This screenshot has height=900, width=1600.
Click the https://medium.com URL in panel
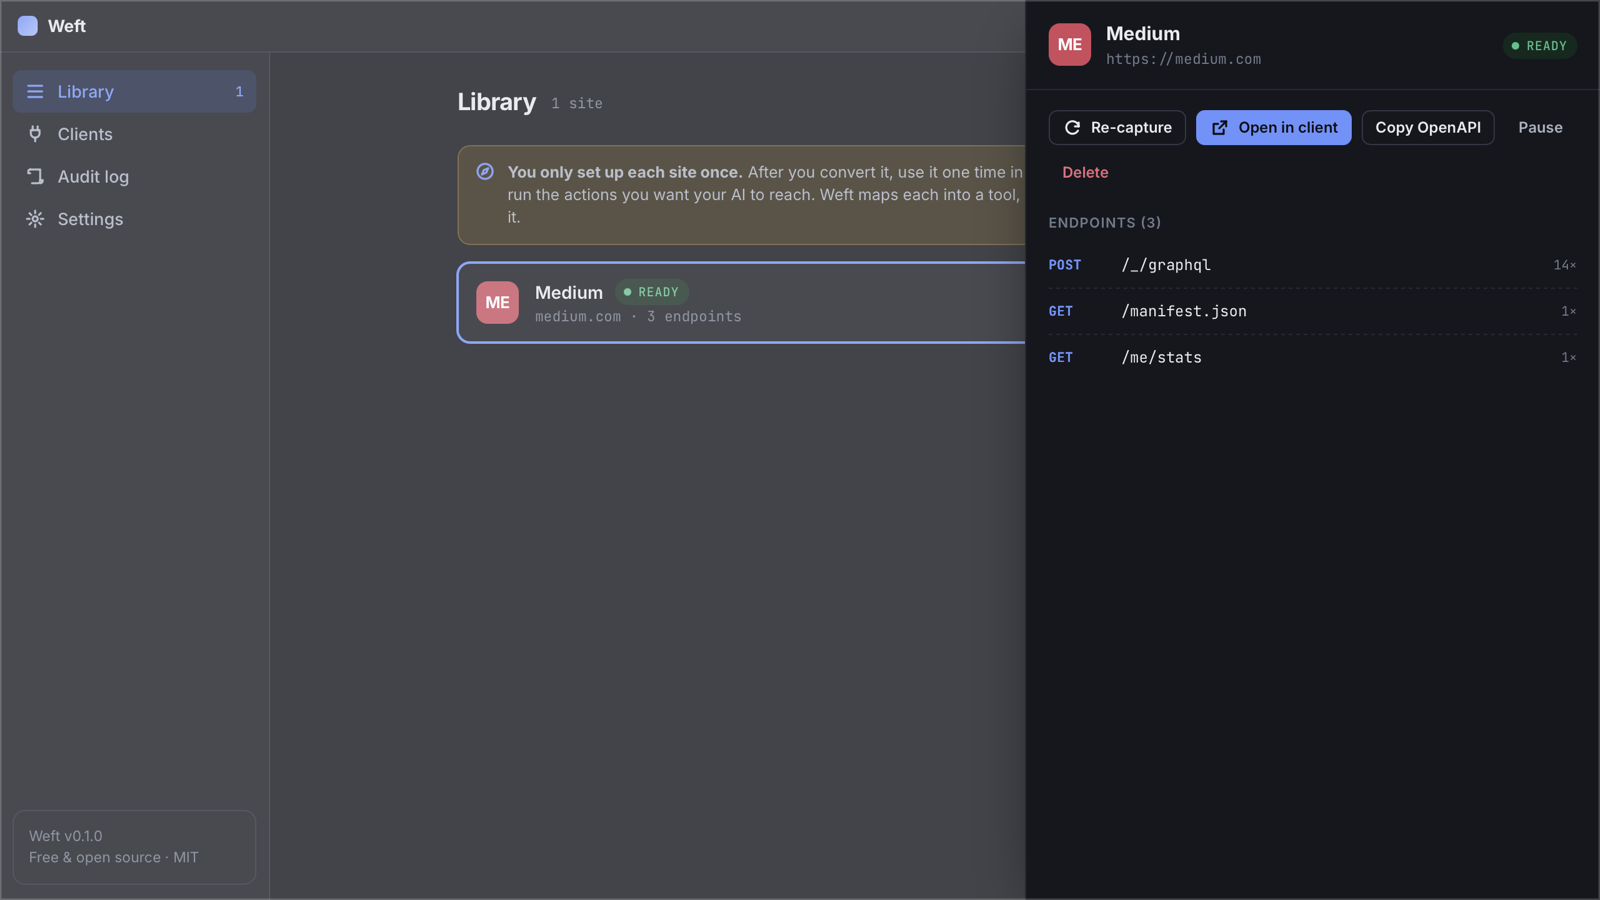point(1183,59)
